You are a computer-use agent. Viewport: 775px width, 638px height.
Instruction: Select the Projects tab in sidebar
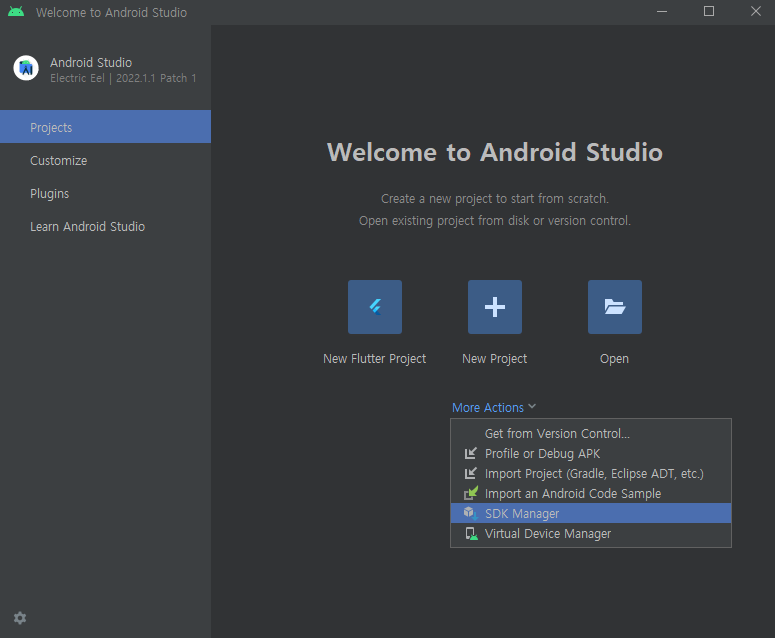click(105, 127)
